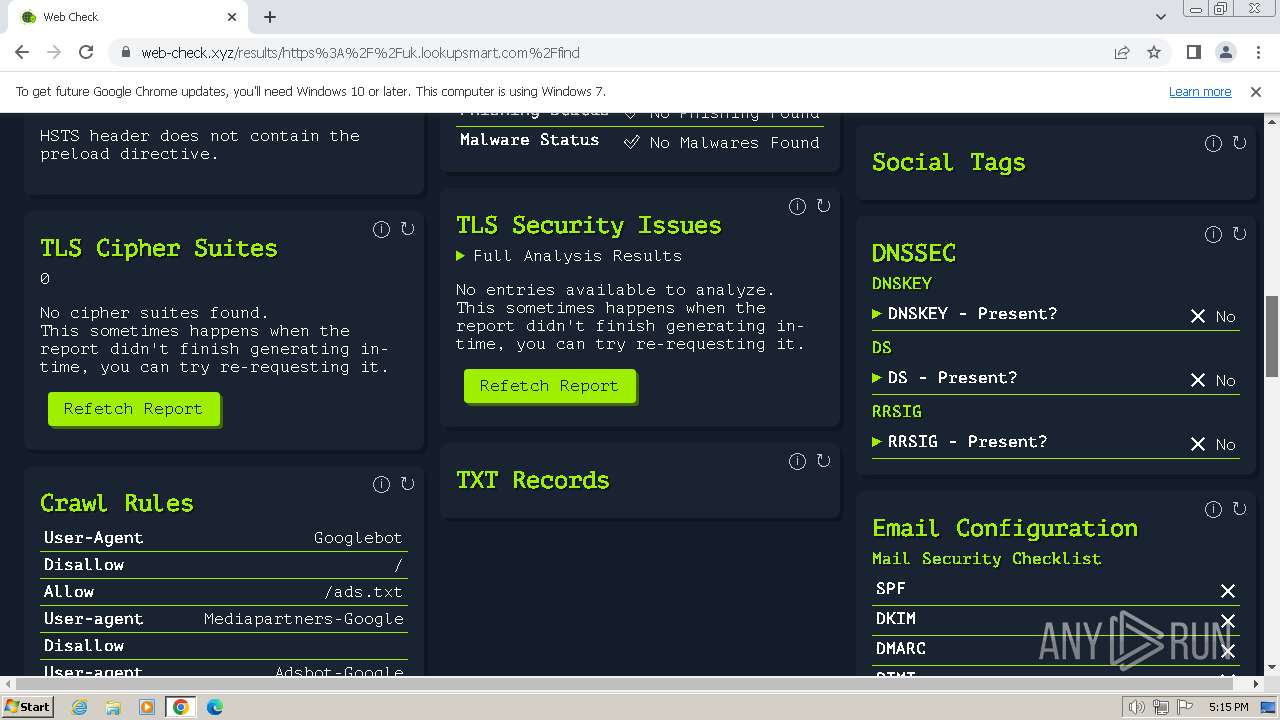The height and width of the screenshot is (720, 1280).
Task: Refetch report in TLS Security Issues
Action: coord(549,386)
